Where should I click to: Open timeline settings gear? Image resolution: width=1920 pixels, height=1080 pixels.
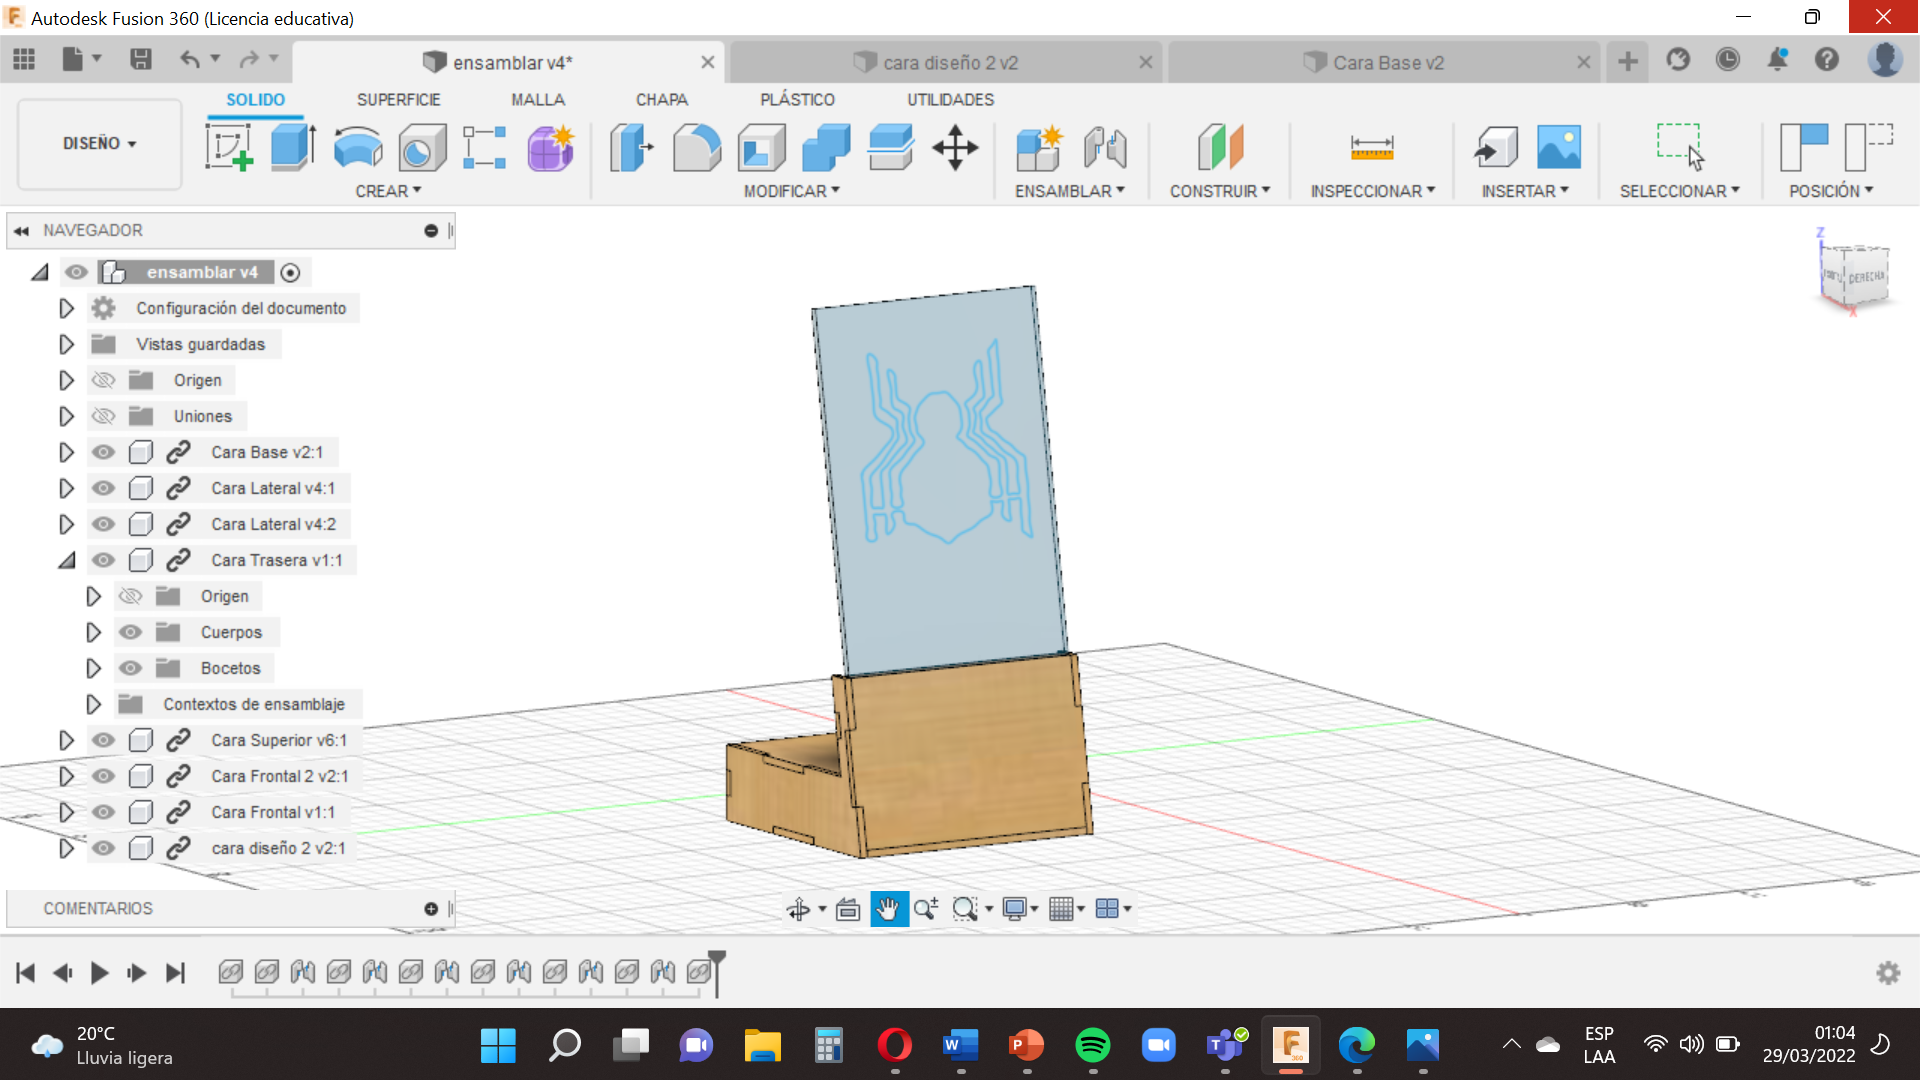click(1888, 973)
